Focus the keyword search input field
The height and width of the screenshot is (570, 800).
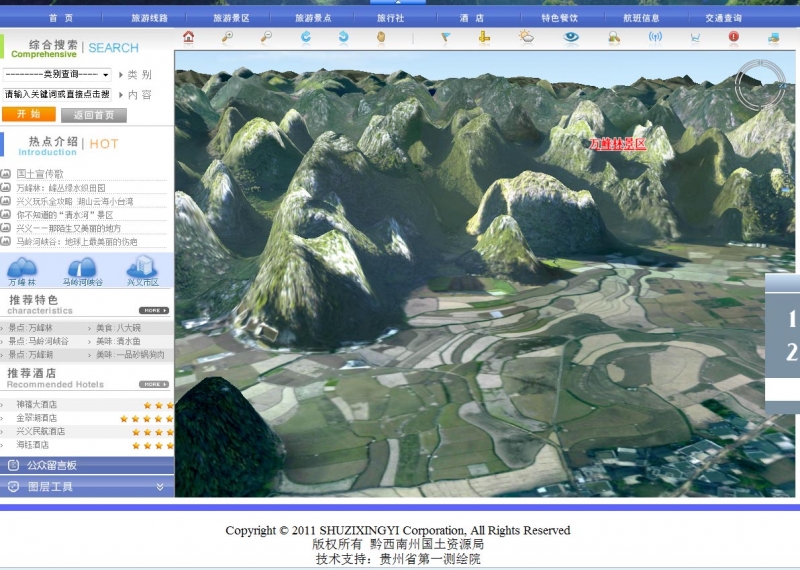(x=57, y=94)
